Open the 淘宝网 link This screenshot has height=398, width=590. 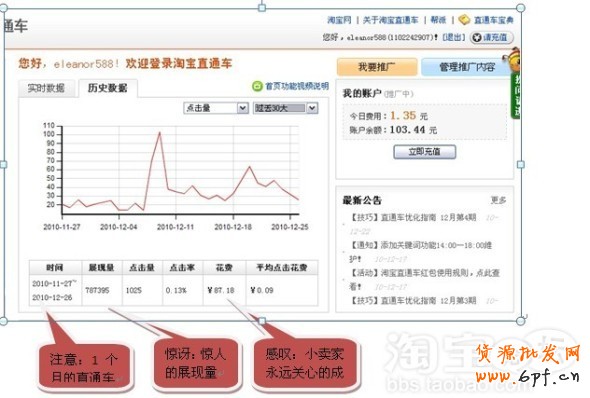(x=339, y=20)
